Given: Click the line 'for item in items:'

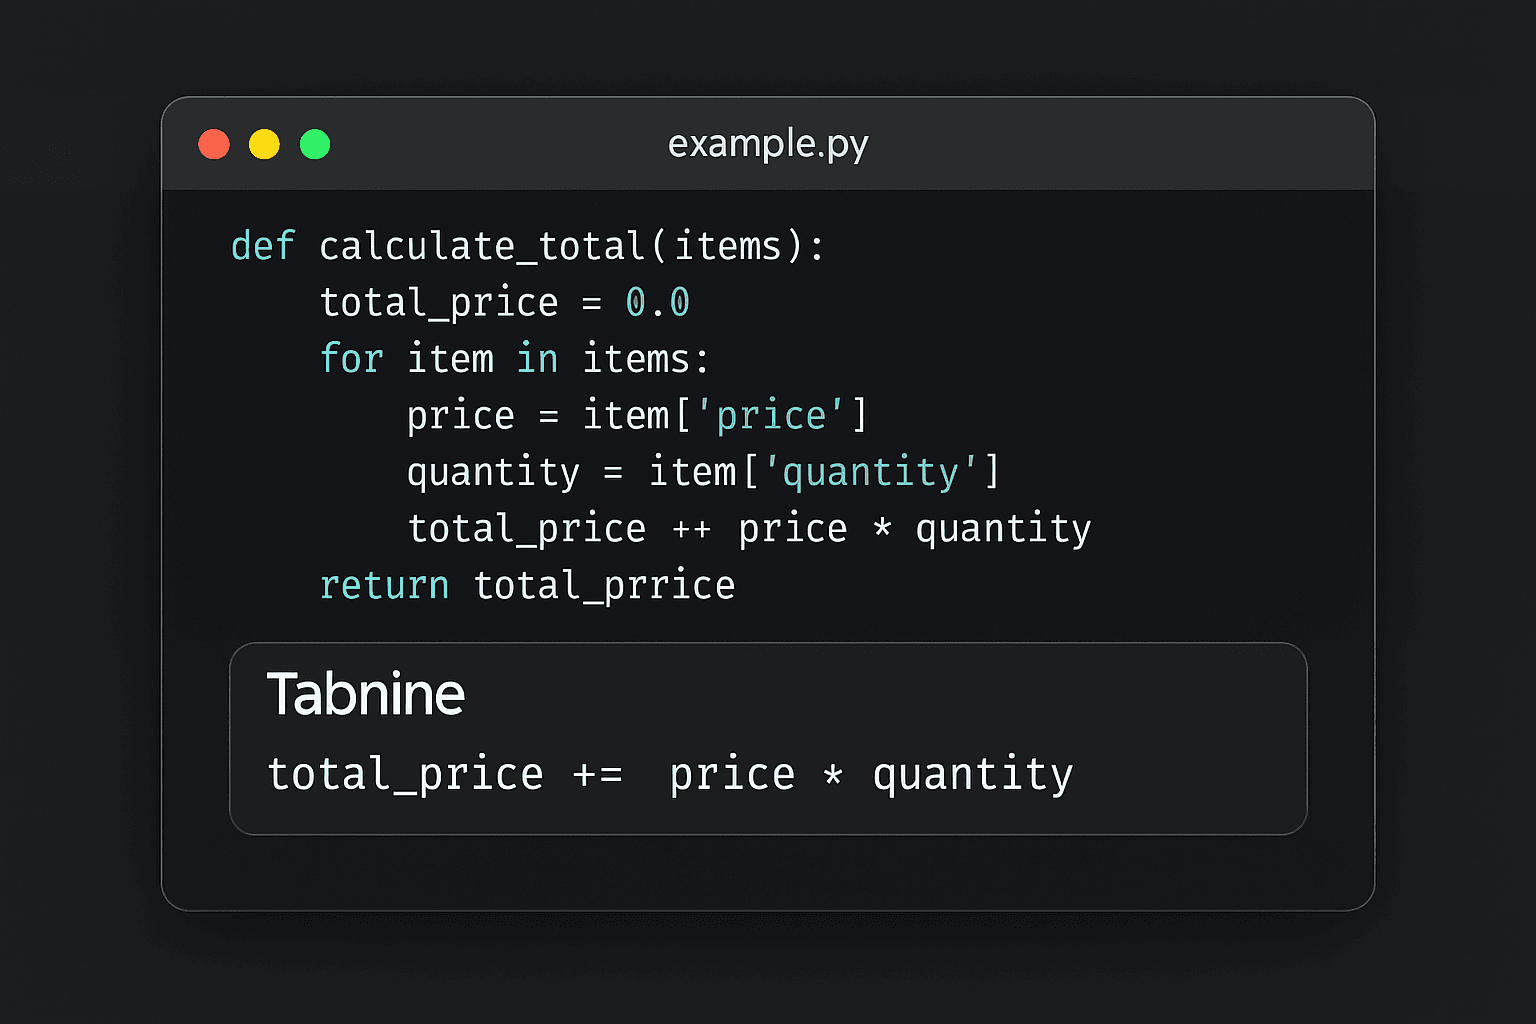Looking at the screenshot, I should tap(515, 358).
